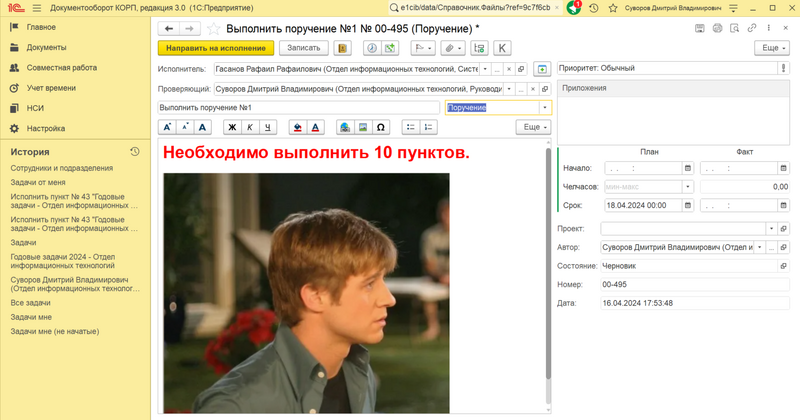800x420 pixels.
Task: Click the main hamburger menu icon
Action: (x=37, y=8)
